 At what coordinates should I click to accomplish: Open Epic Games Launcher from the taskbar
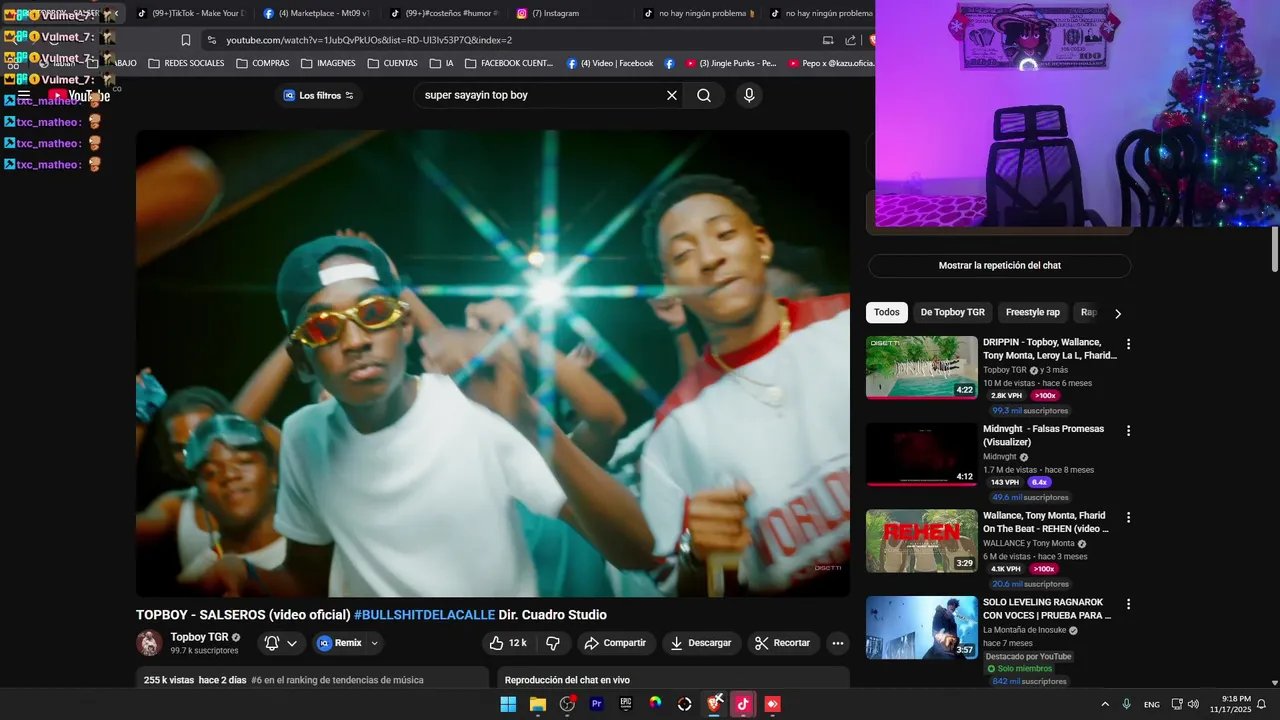point(626,704)
